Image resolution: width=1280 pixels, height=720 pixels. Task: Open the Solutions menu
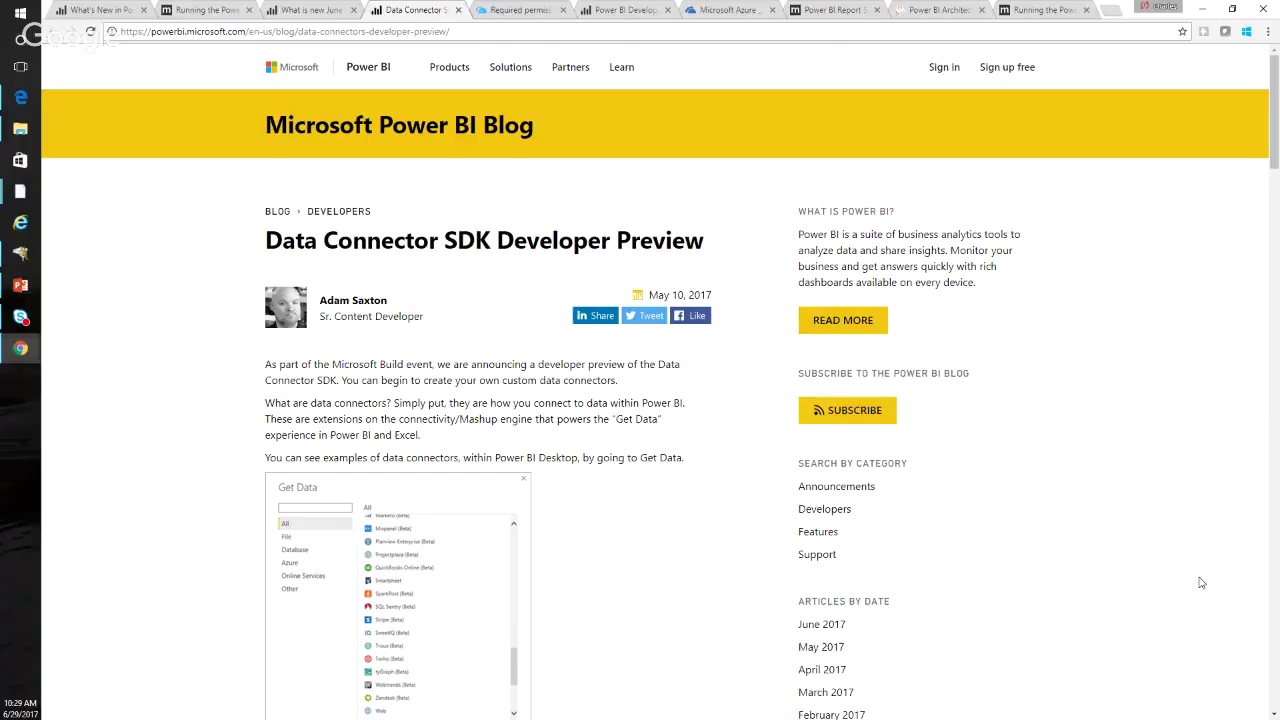510,67
